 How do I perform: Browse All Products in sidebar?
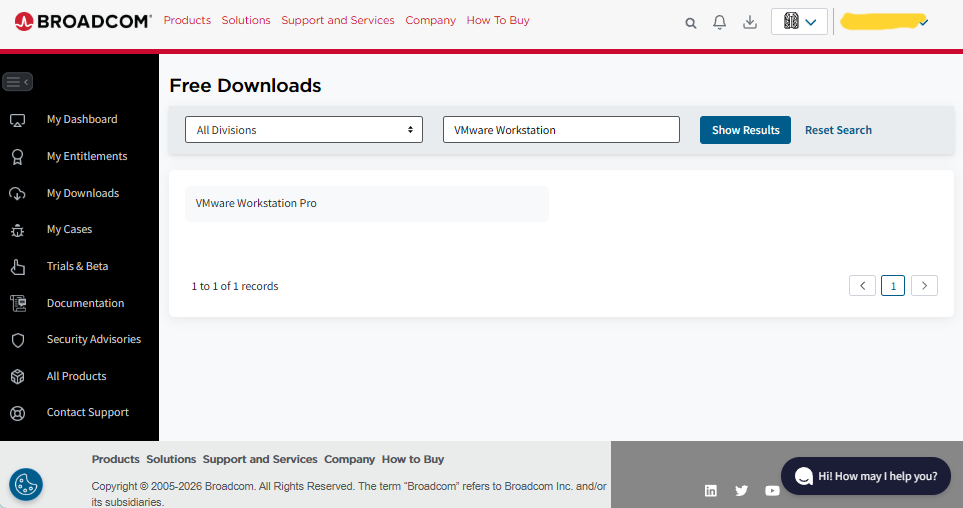(76, 376)
